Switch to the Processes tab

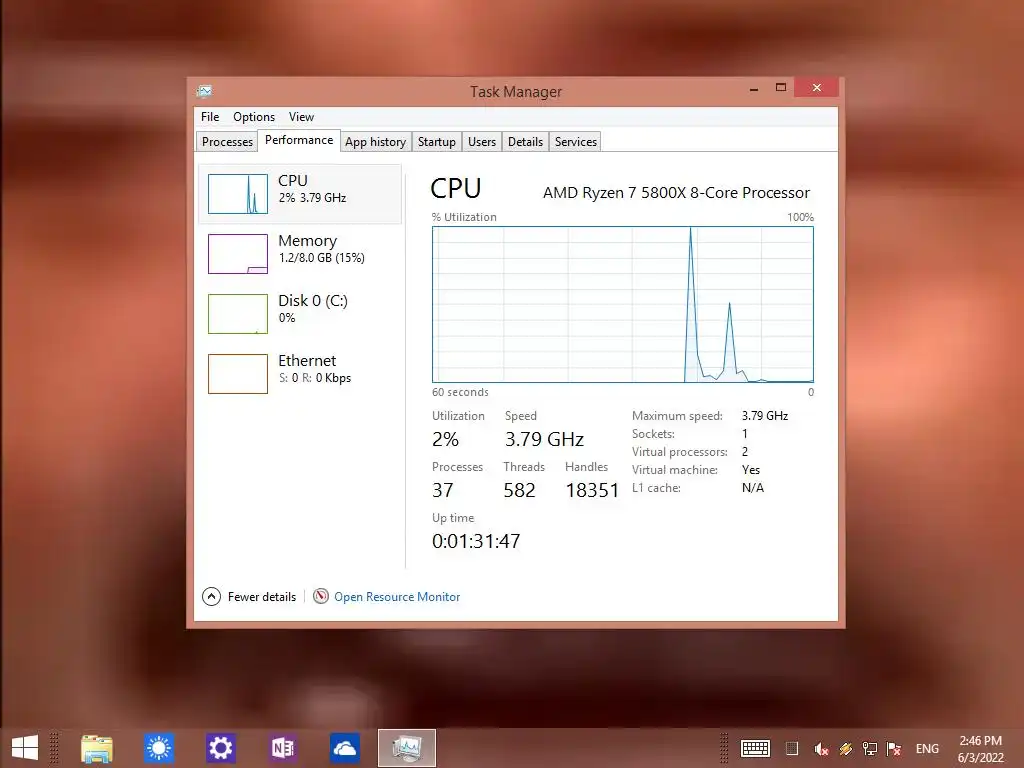[227, 142]
